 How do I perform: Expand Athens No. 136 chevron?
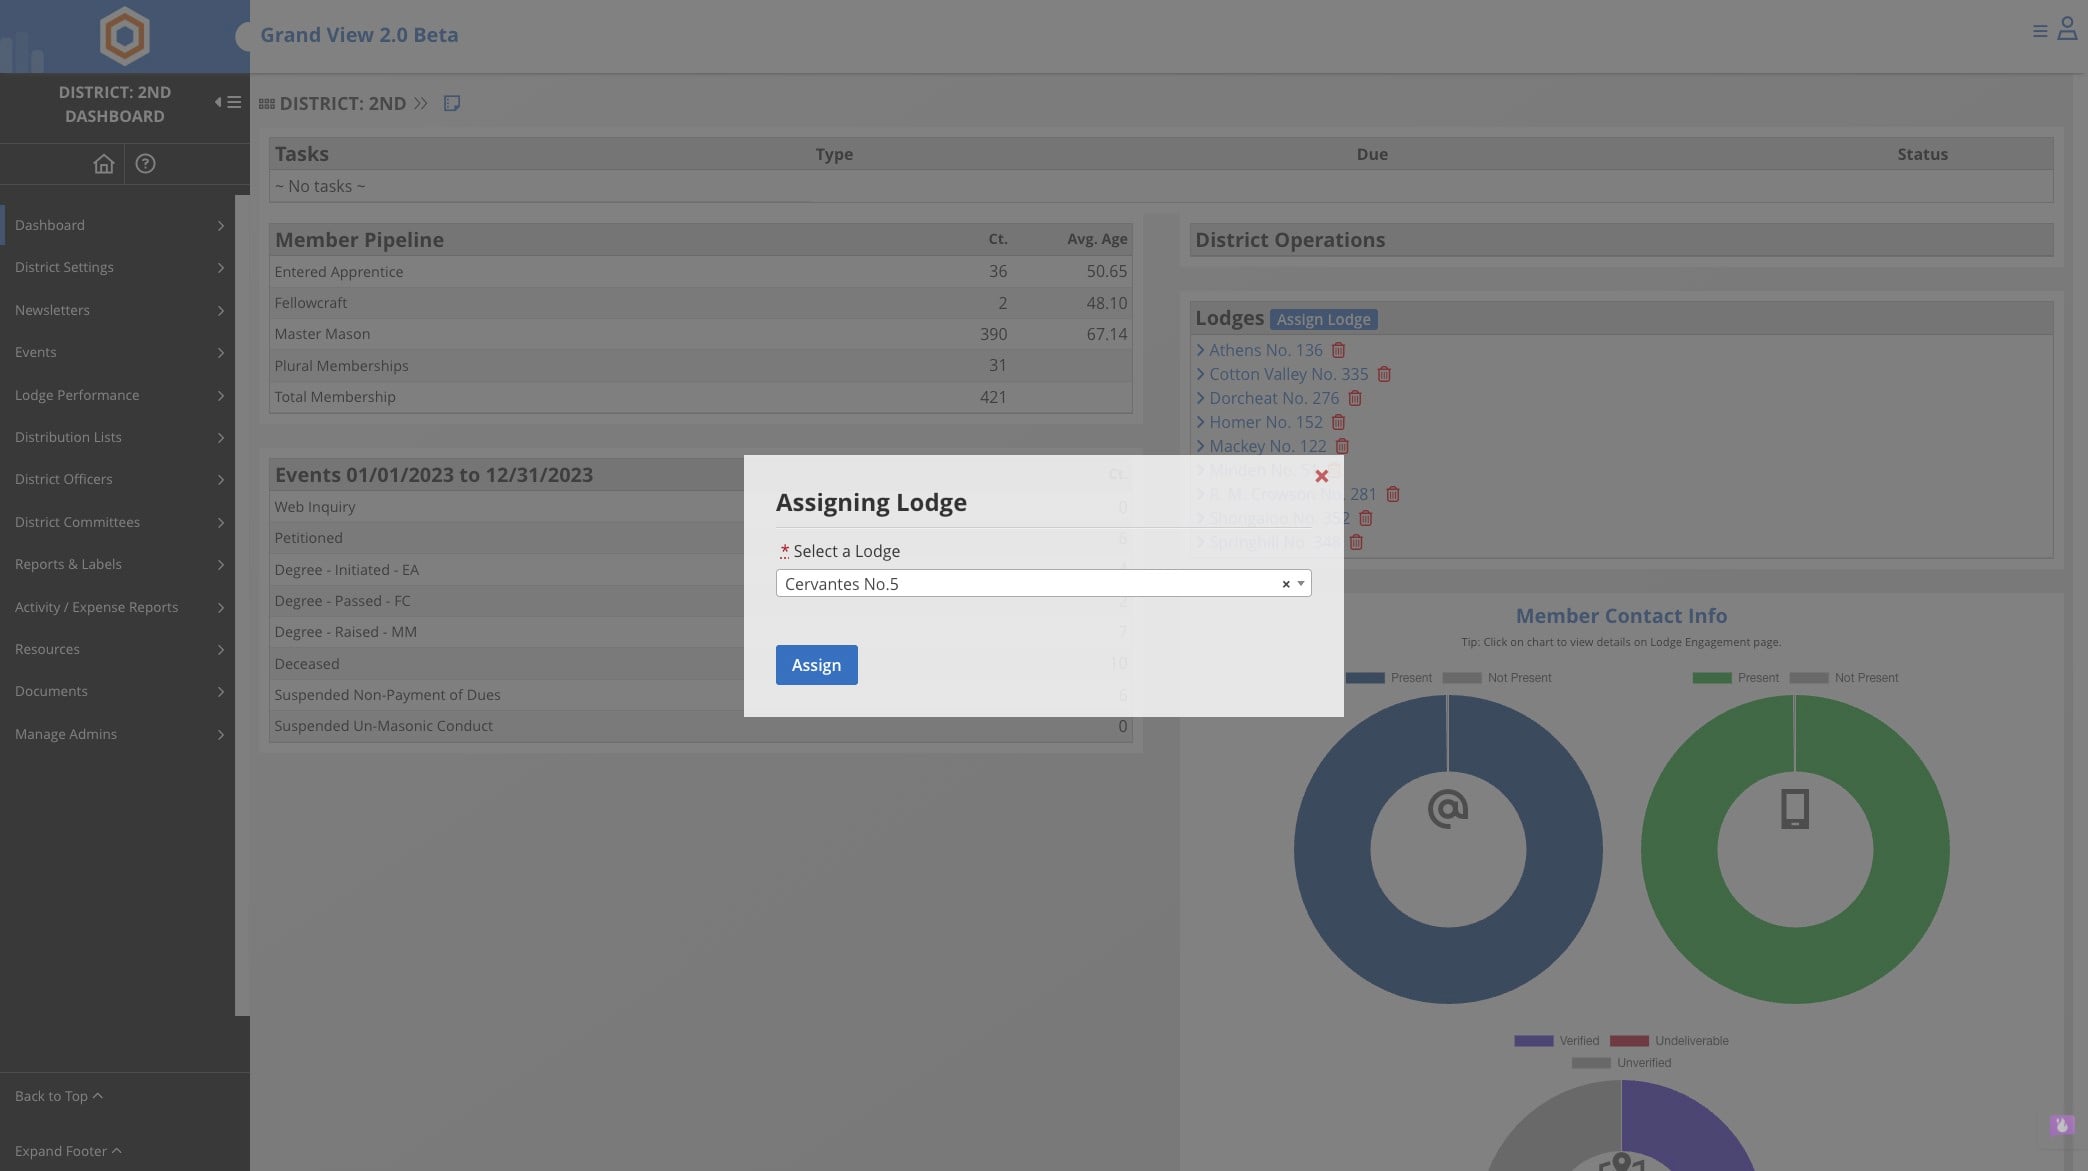click(1200, 350)
